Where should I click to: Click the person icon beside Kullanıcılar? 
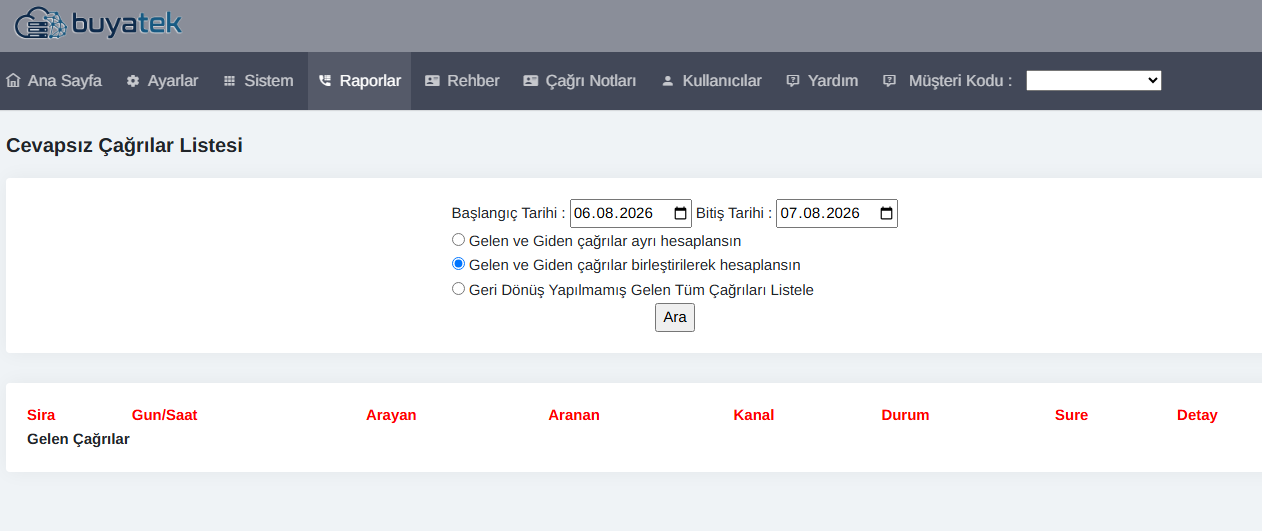668,81
